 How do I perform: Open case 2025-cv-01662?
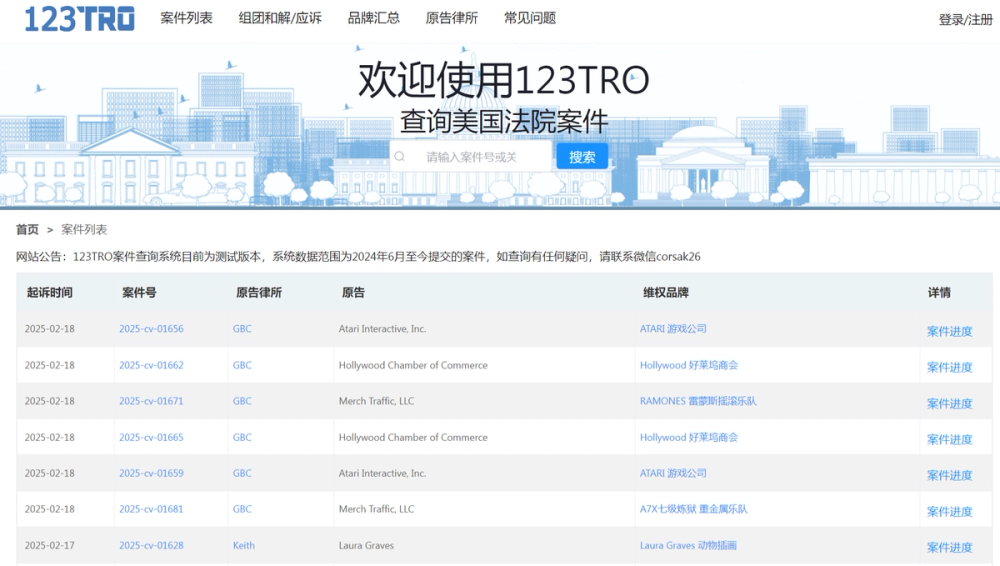[x=151, y=365]
